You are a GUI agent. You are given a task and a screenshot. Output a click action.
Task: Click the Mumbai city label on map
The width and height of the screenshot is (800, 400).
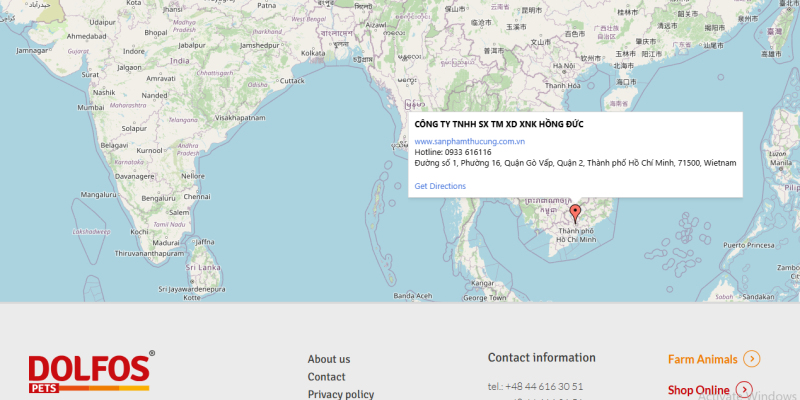point(92,107)
